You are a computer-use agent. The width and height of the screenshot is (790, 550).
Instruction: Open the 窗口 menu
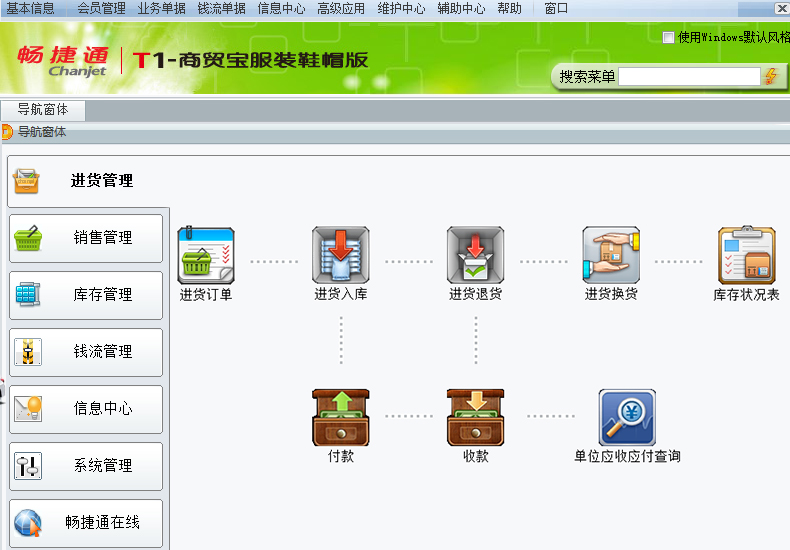coord(556,8)
